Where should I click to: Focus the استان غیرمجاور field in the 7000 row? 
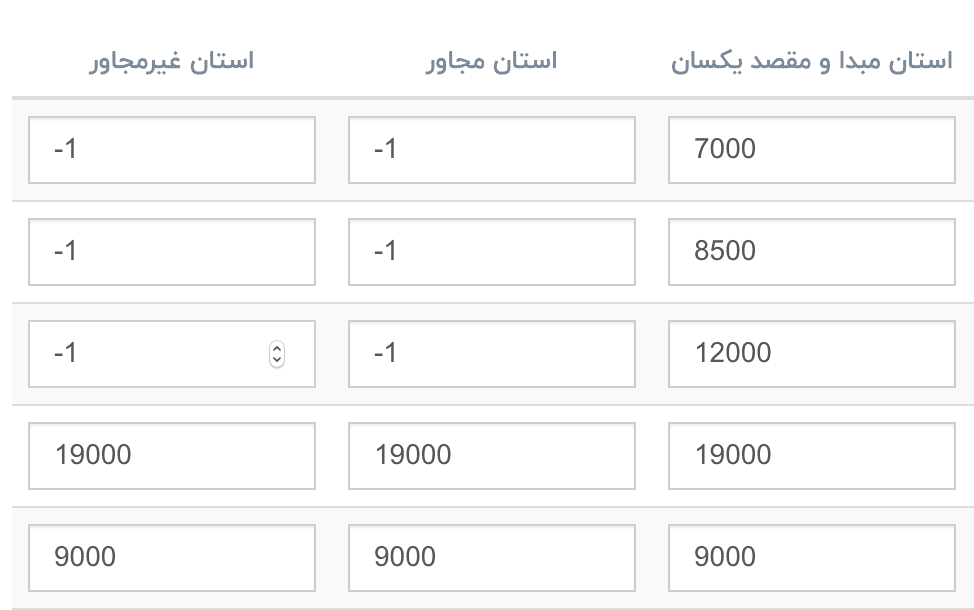(x=171, y=150)
